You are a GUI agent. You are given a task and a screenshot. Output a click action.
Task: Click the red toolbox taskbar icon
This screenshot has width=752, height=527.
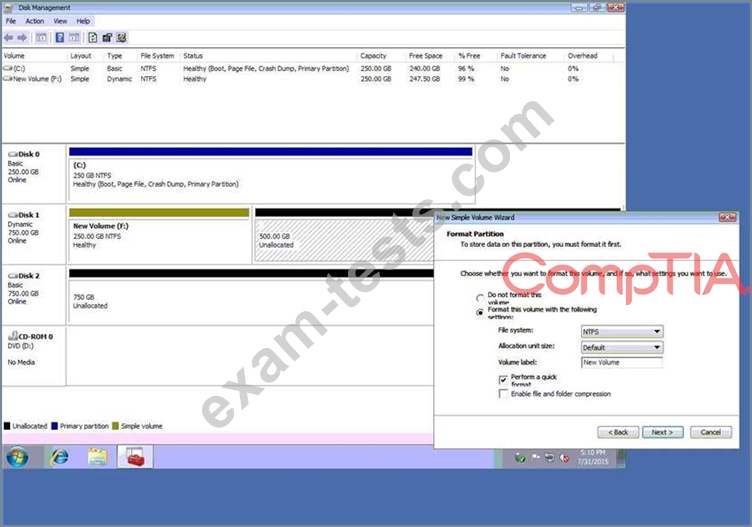click(x=135, y=457)
